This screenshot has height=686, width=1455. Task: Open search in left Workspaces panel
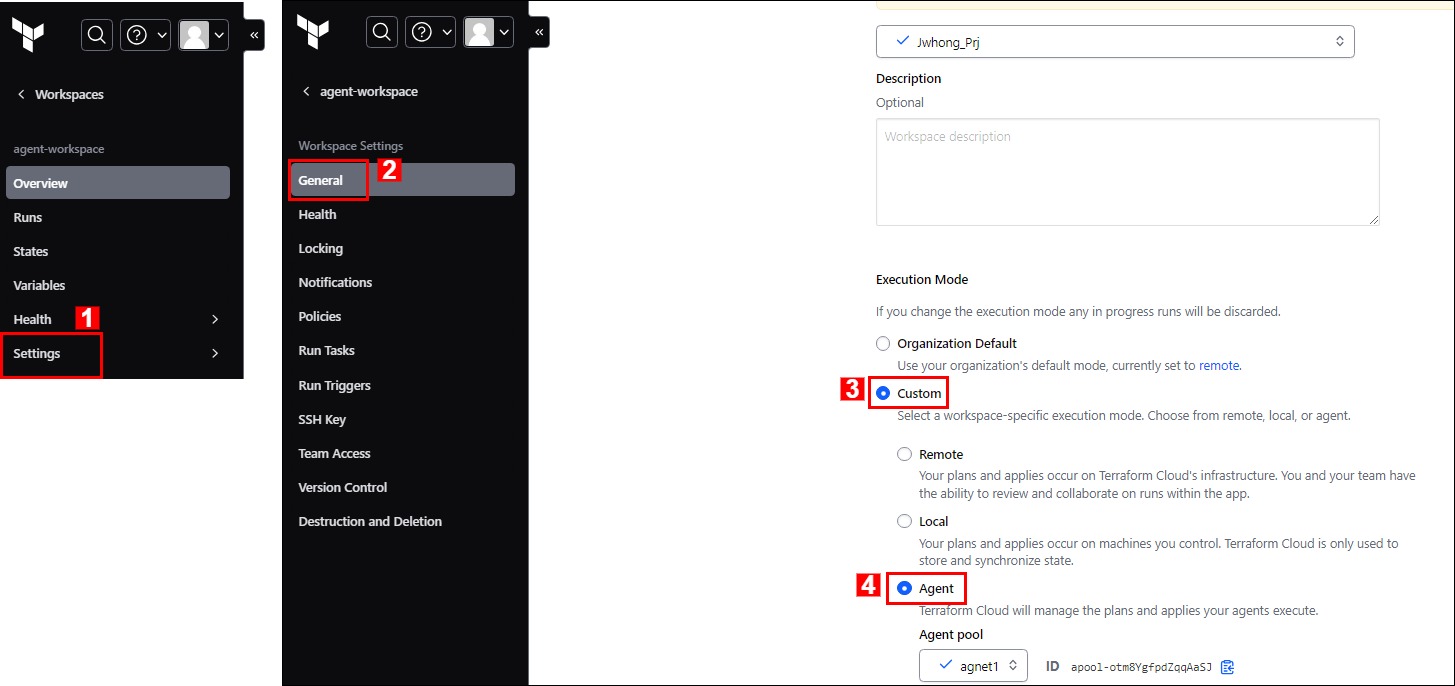click(x=97, y=35)
